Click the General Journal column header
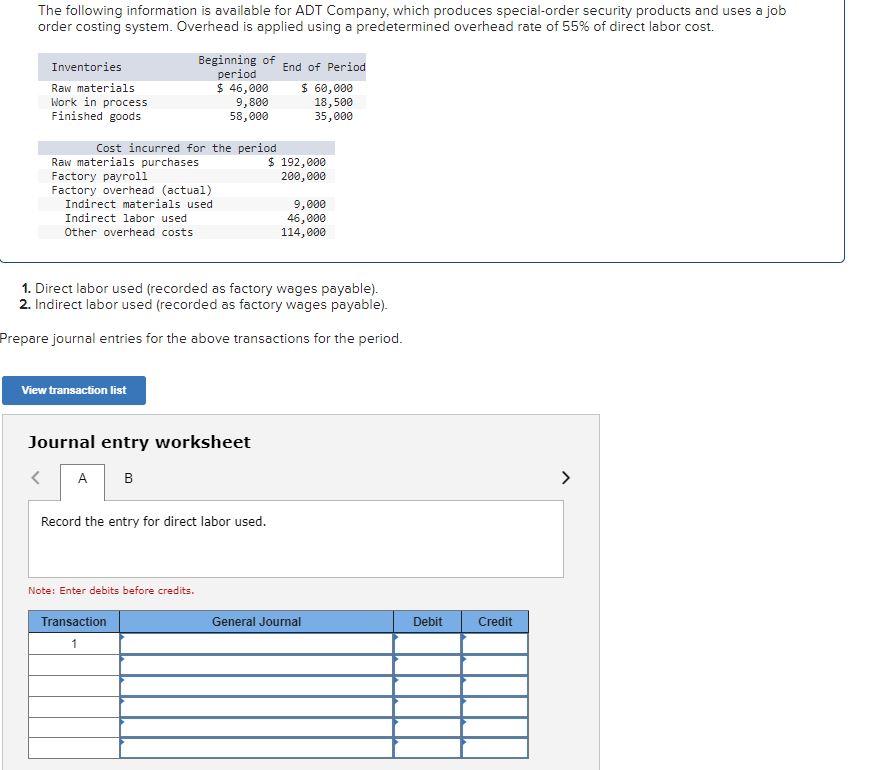 coord(255,621)
